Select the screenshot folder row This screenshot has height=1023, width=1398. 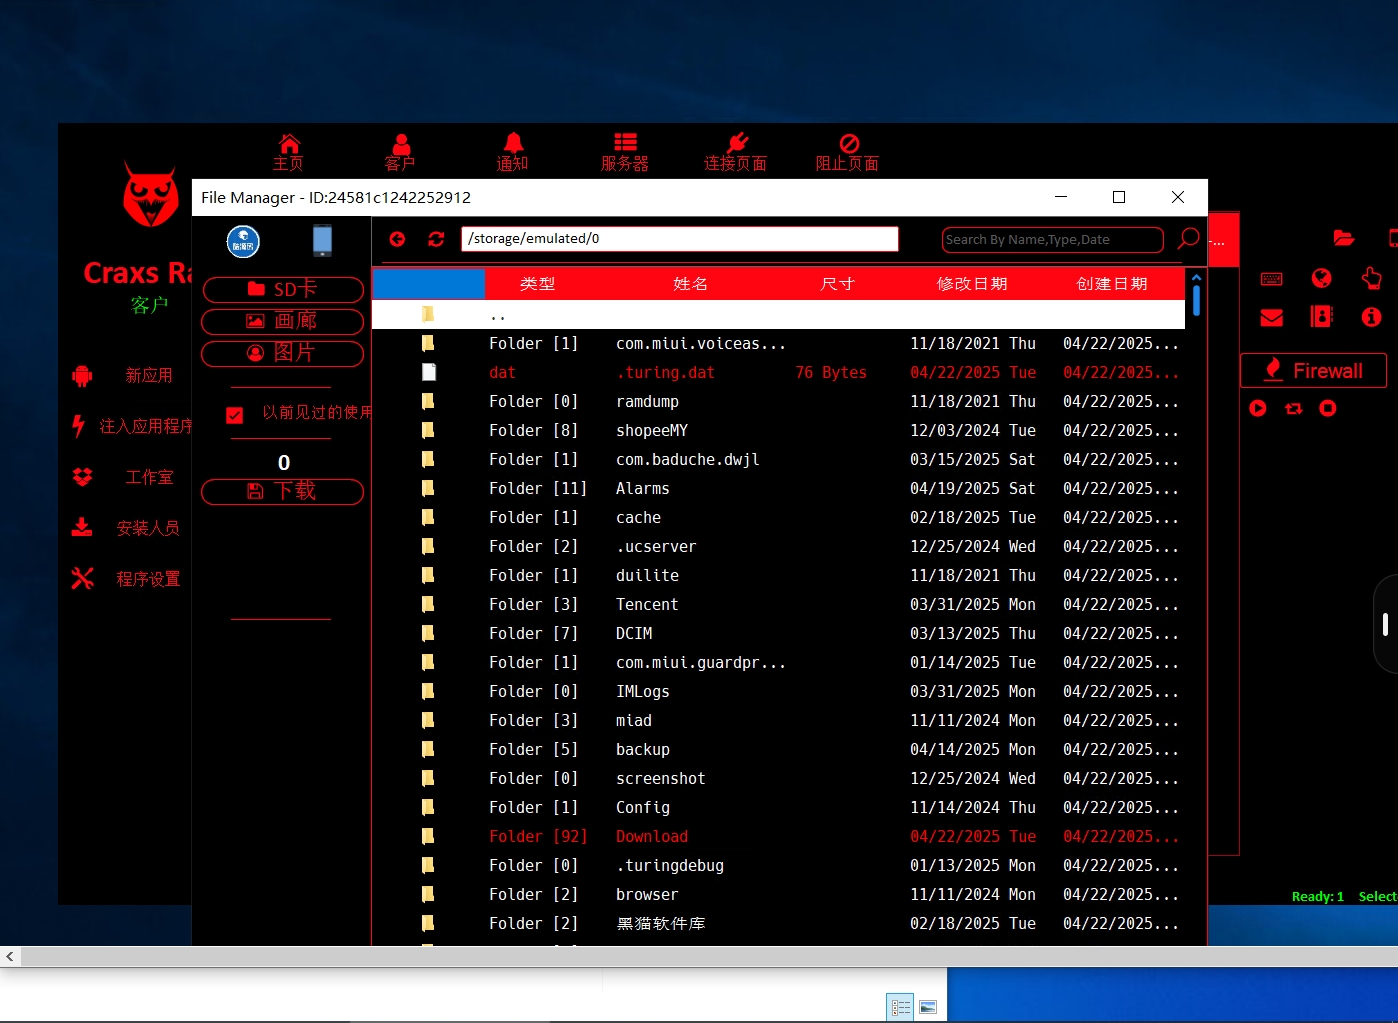coord(778,779)
